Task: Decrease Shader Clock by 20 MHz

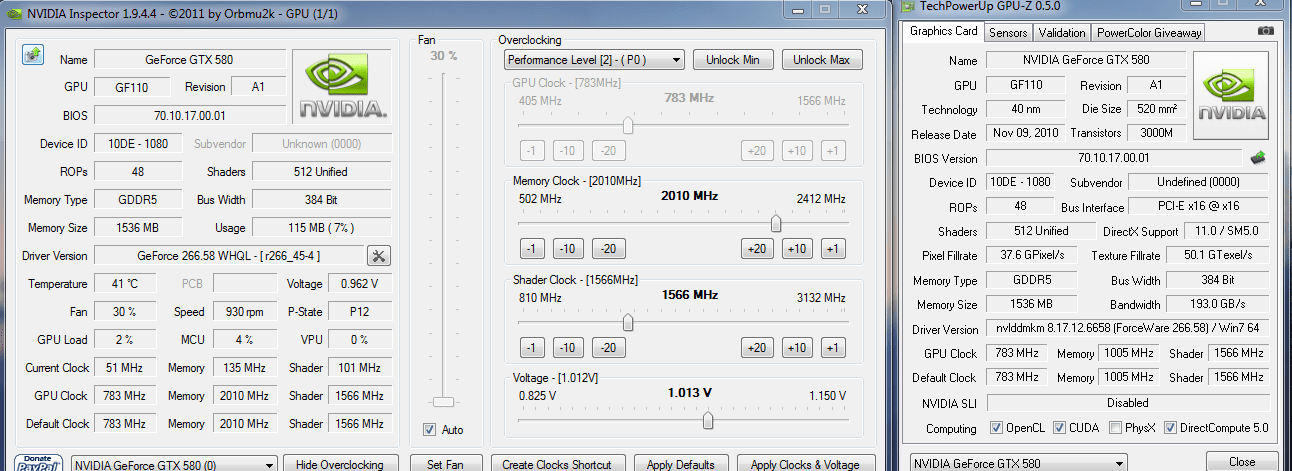Action: coord(608,347)
